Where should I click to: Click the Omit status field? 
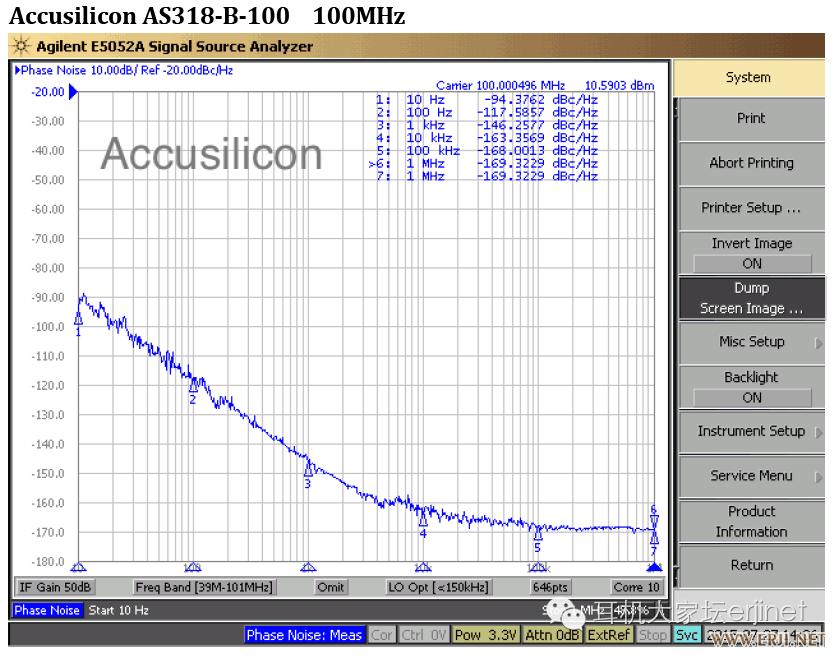pyautogui.click(x=330, y=587)
